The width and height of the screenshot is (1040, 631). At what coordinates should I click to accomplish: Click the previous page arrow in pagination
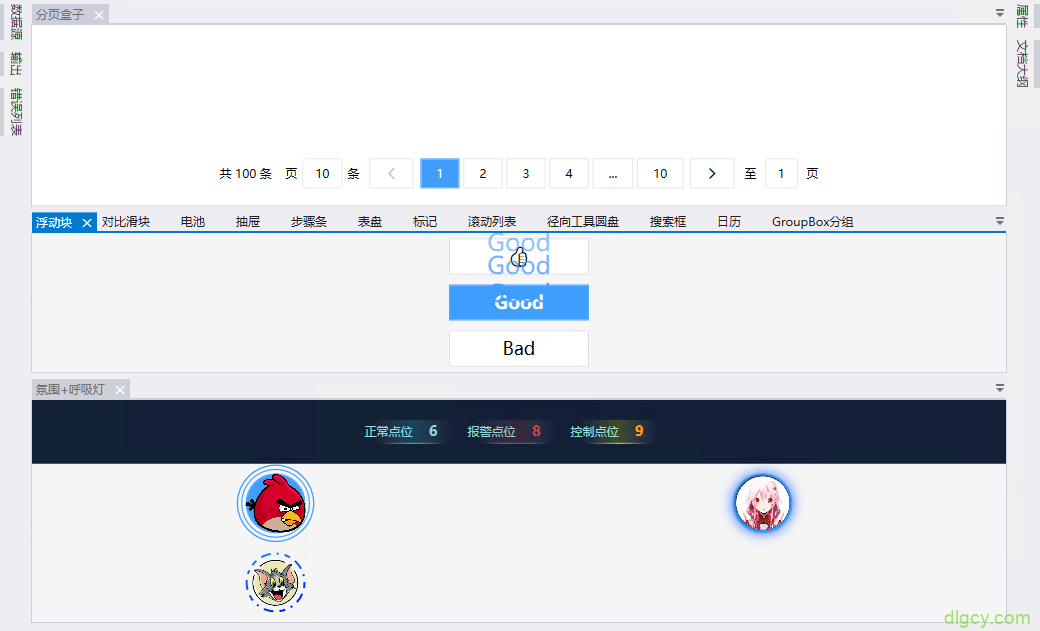tap(391, 173)
